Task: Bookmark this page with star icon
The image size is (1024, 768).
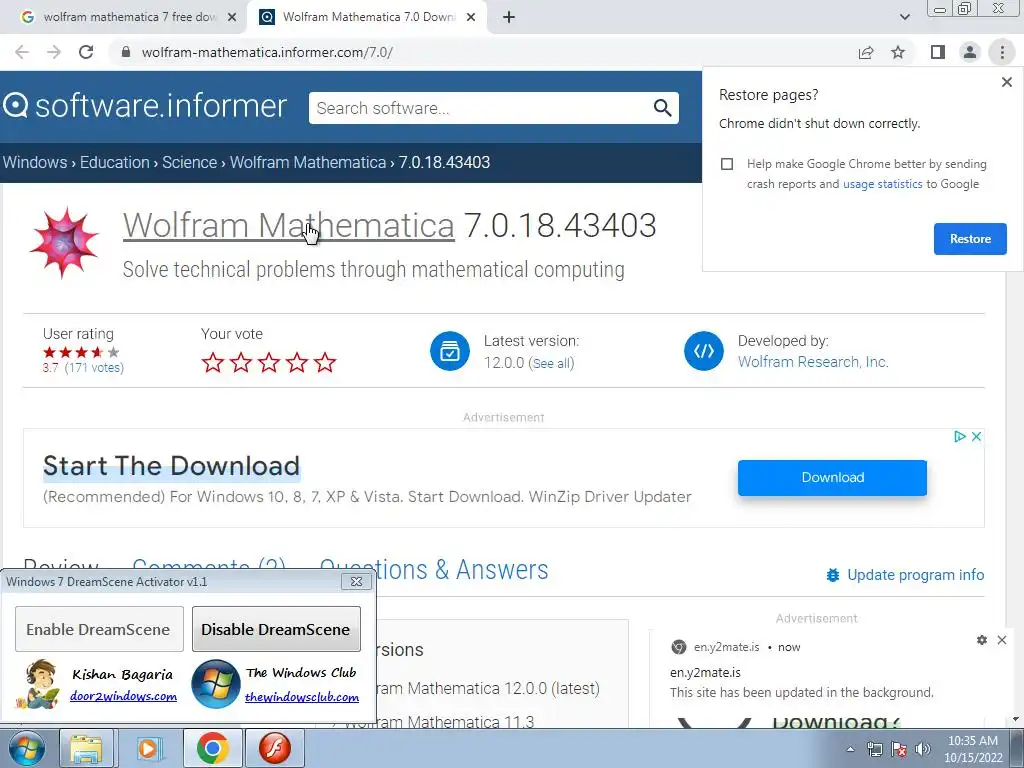Action: 899,52
